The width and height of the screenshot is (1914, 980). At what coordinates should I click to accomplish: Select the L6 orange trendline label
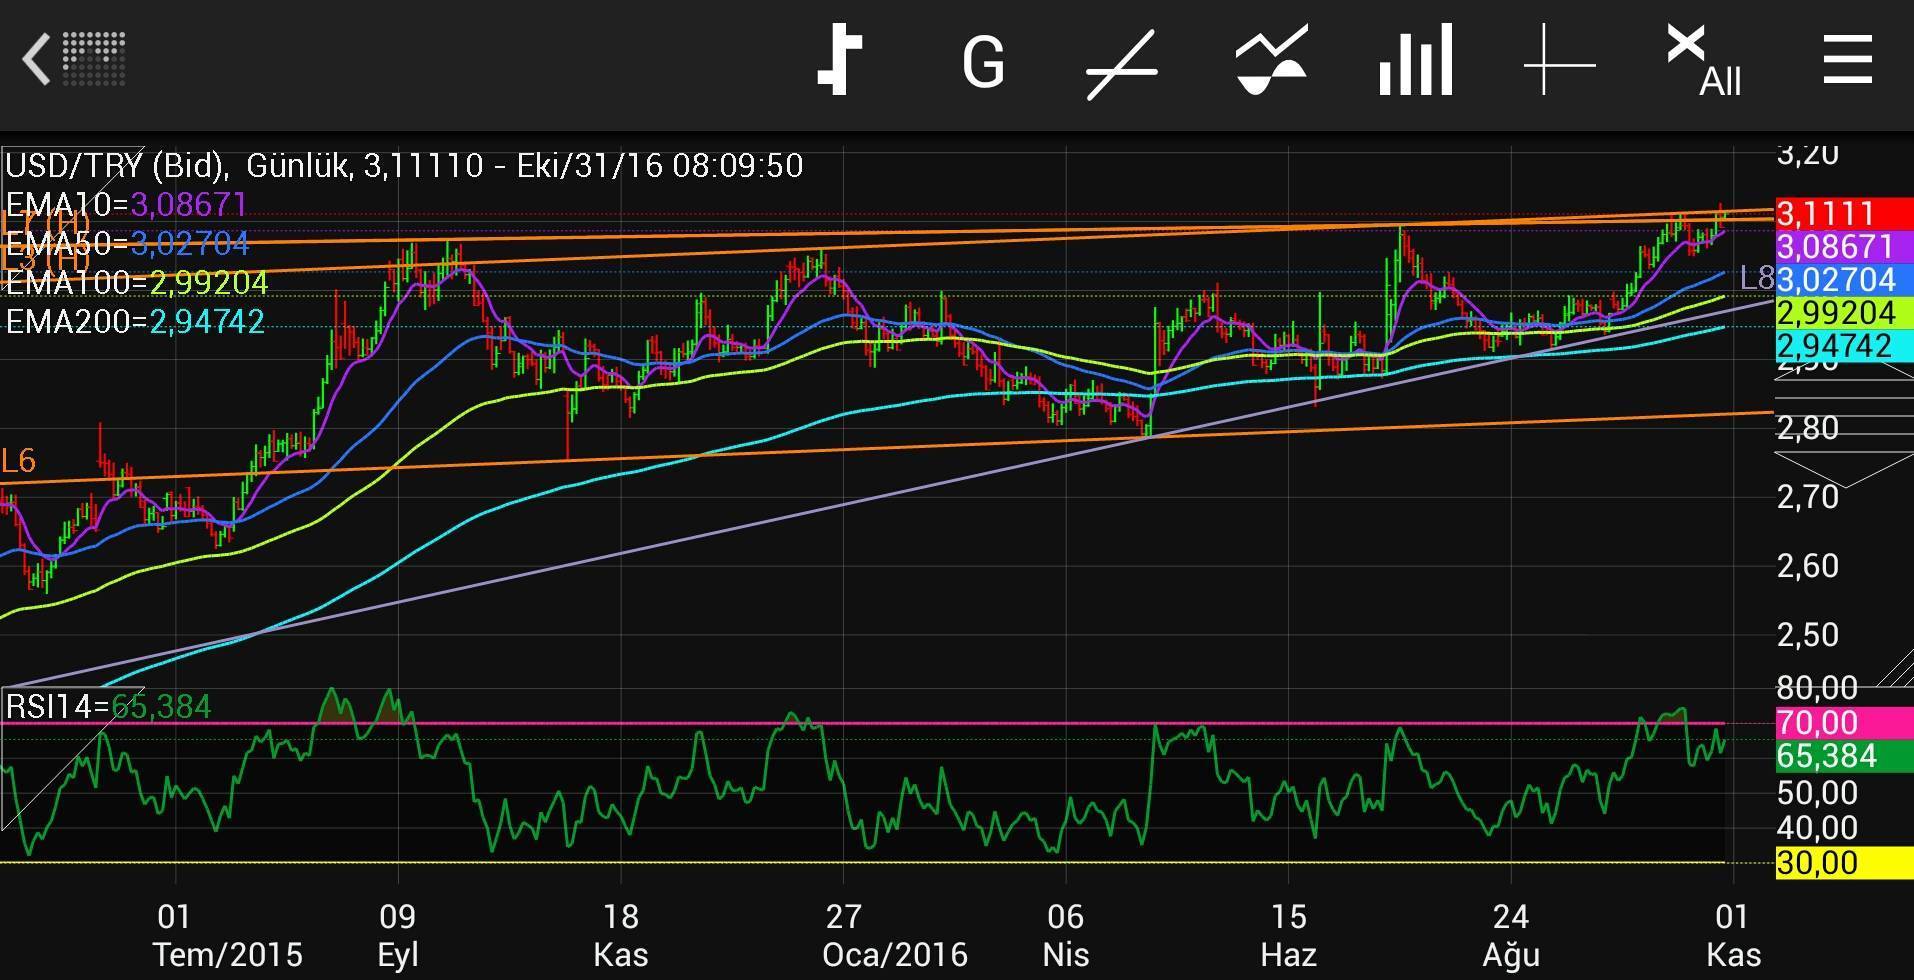pos(19,460)
